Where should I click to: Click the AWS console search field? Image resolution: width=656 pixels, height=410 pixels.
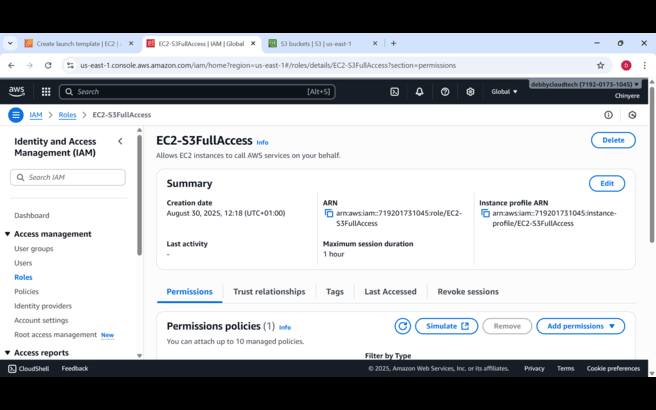pyautogui.click(x=197, y=92)
